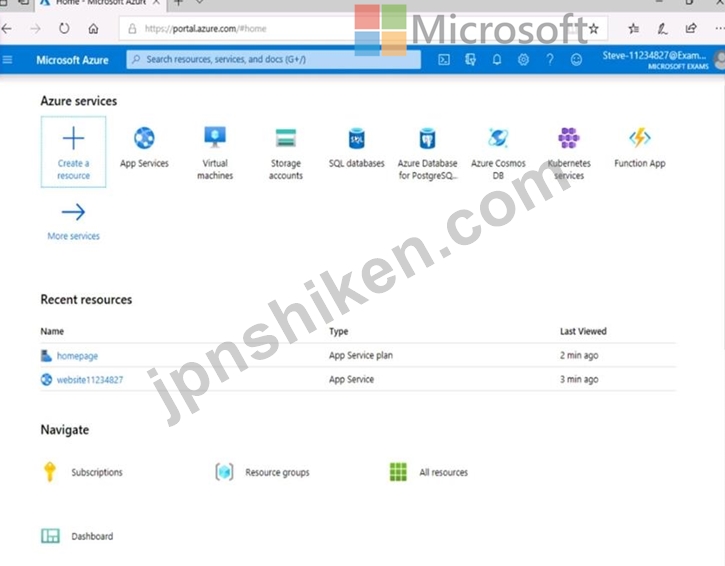This screenshot has height=566, width=725.
Task: Open browser add notes pen icon
Action: (662, 29)
